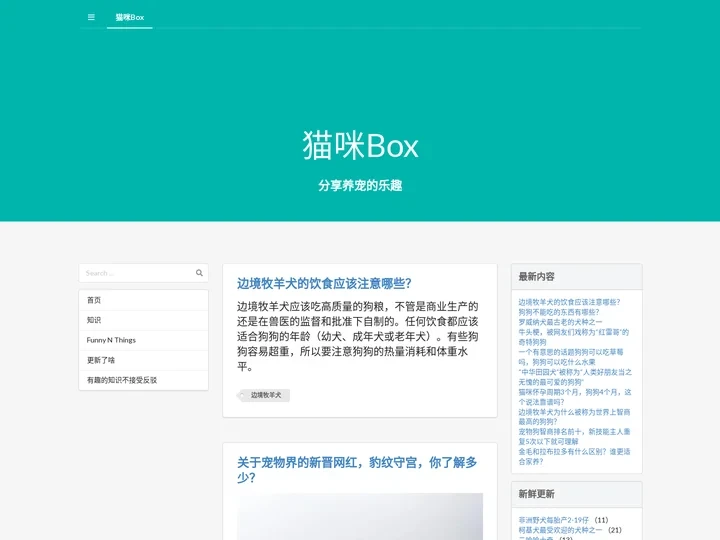Open the 更新了啥 sidebar menu item
The height and width of the screenshot is (540, 720).
(x=143, y=360)
